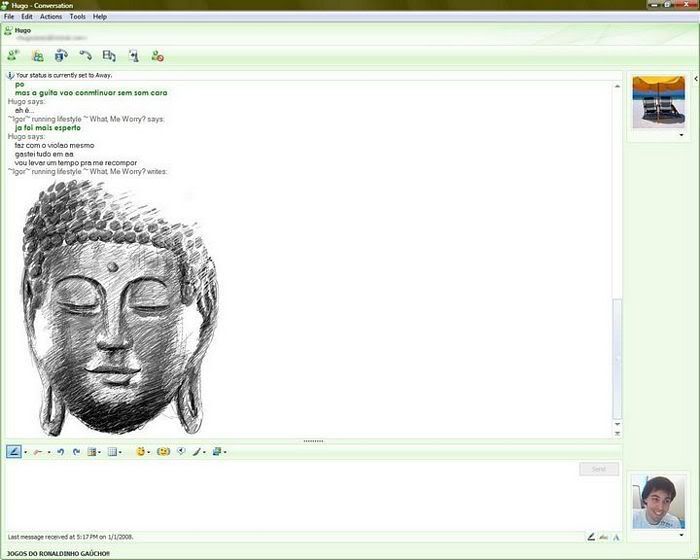Click the grid lines icon
The image size is (700, 560).
112,452
